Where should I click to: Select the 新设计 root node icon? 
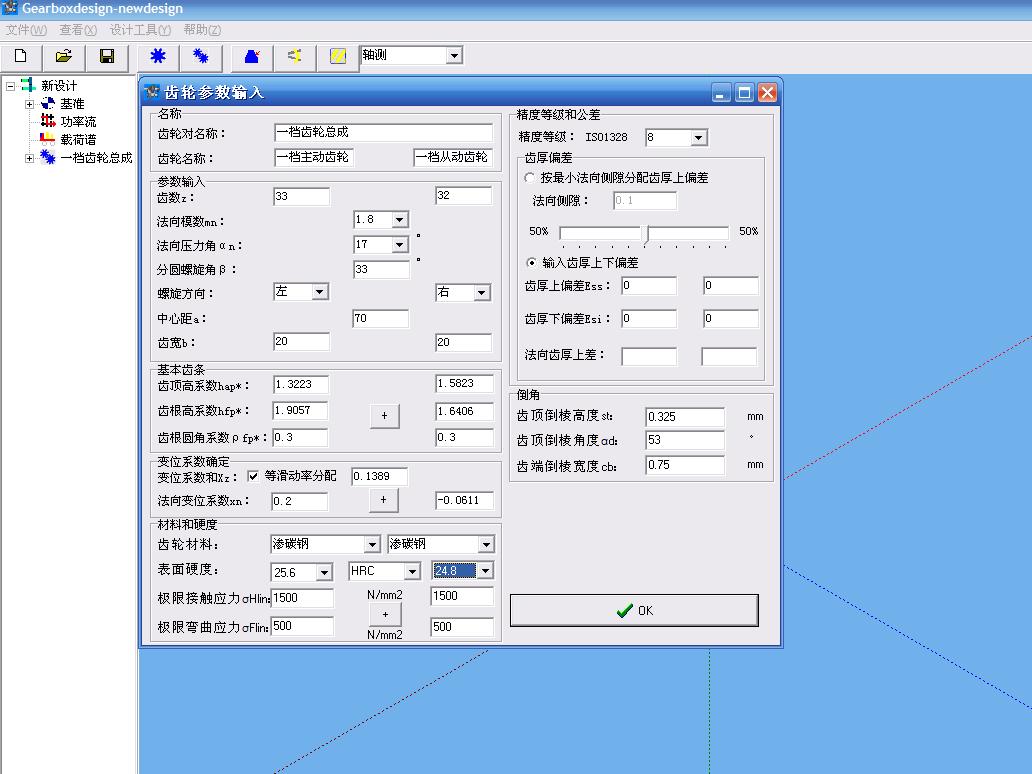coord(28,85)
